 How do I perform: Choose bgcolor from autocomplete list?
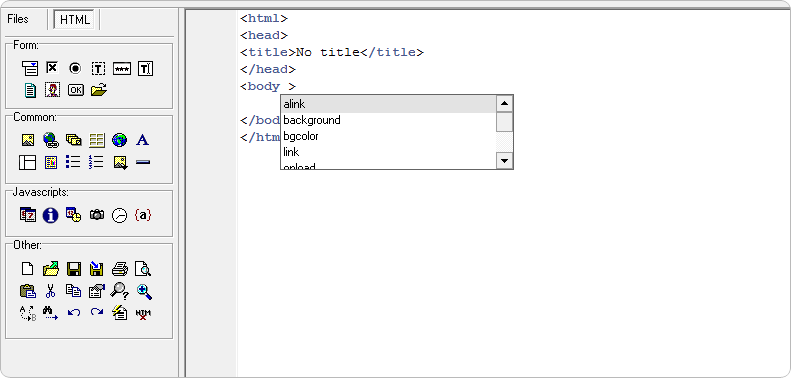coord(388,136)
